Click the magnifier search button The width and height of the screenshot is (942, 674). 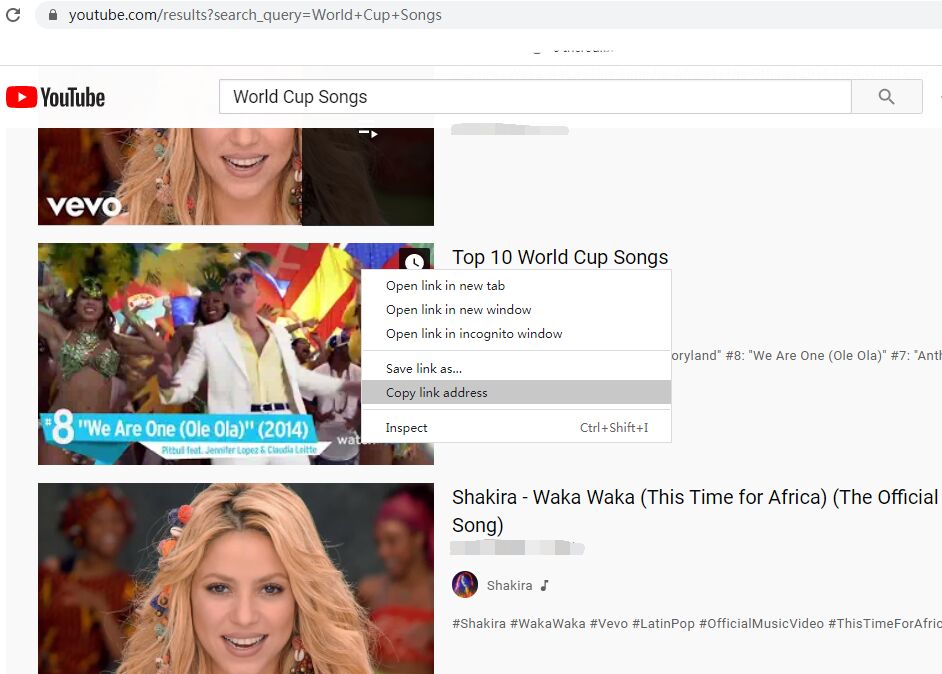(x=886, y=97)
